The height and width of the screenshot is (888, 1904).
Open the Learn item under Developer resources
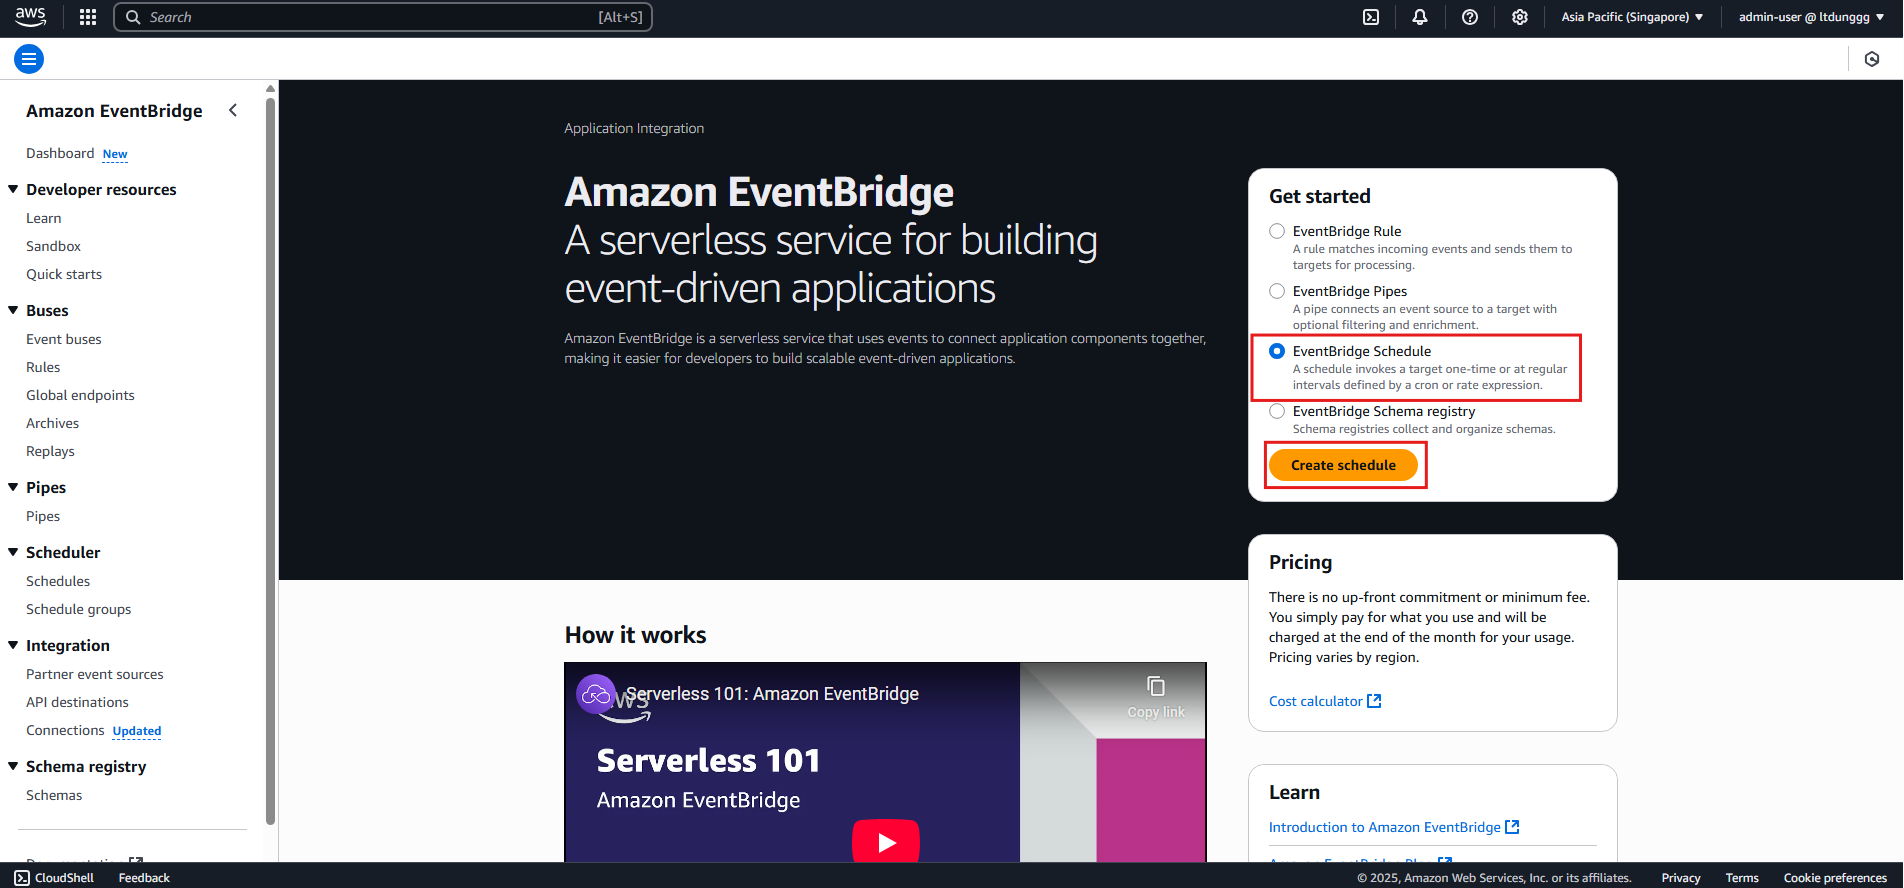[x=43, y=218]
